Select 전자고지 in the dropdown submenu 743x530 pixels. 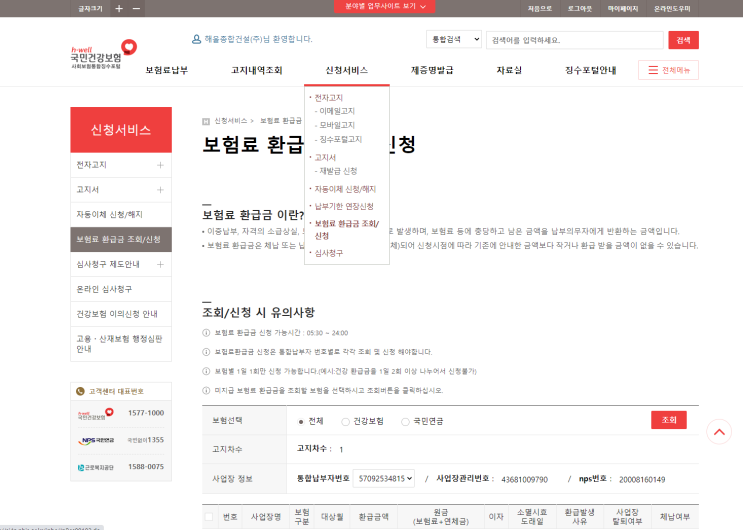click(328, 98)
